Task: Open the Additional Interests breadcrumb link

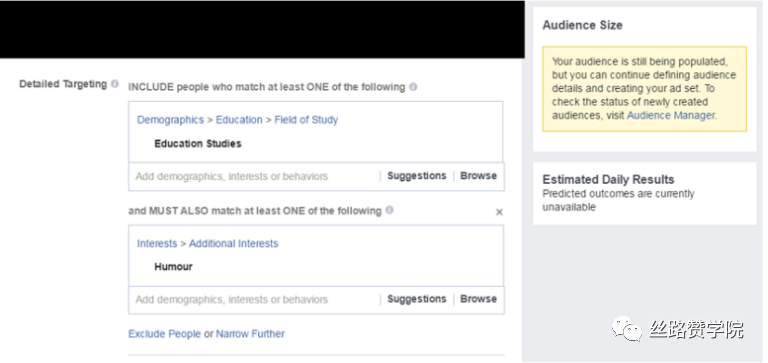Action: click(234, 243)
